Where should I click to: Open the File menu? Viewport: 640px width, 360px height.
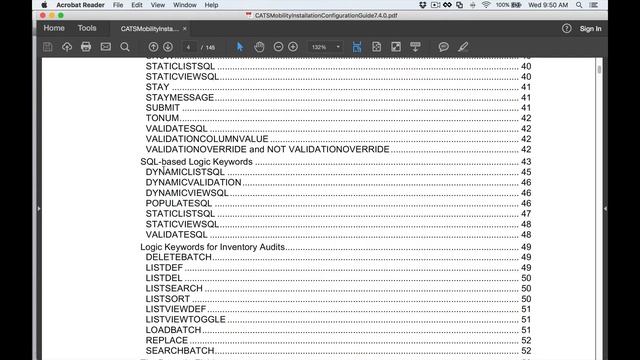tap(118, 5)
